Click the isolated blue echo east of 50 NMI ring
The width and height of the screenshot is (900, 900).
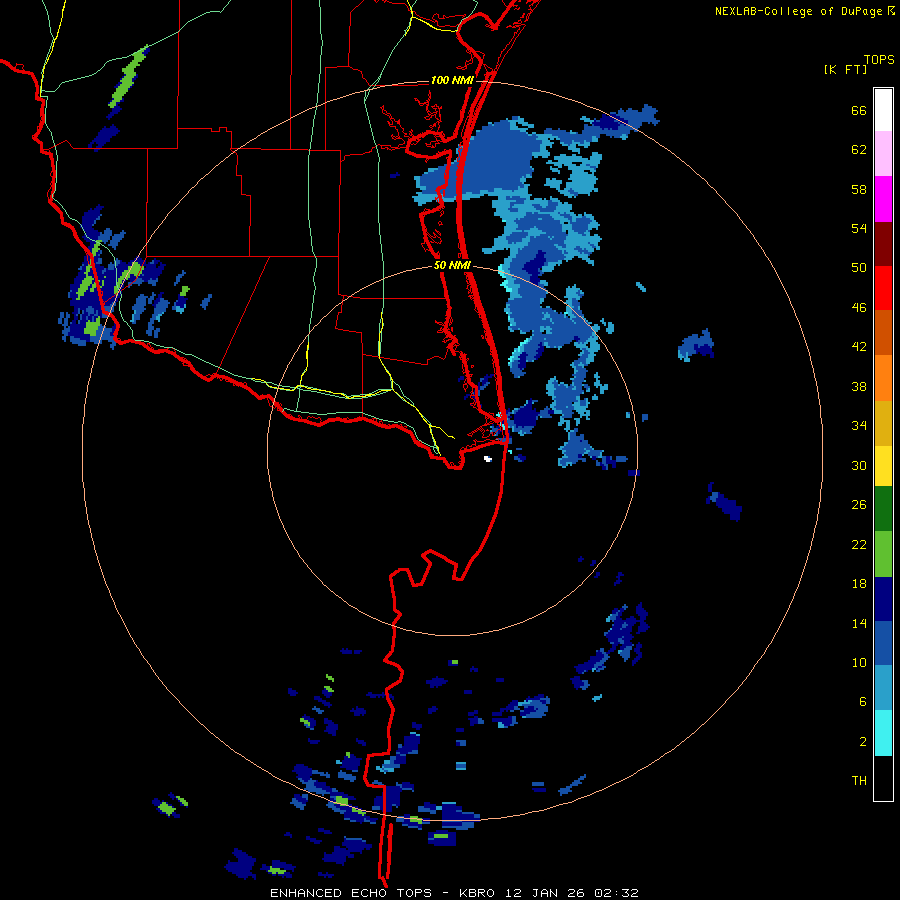pos(696,346)
